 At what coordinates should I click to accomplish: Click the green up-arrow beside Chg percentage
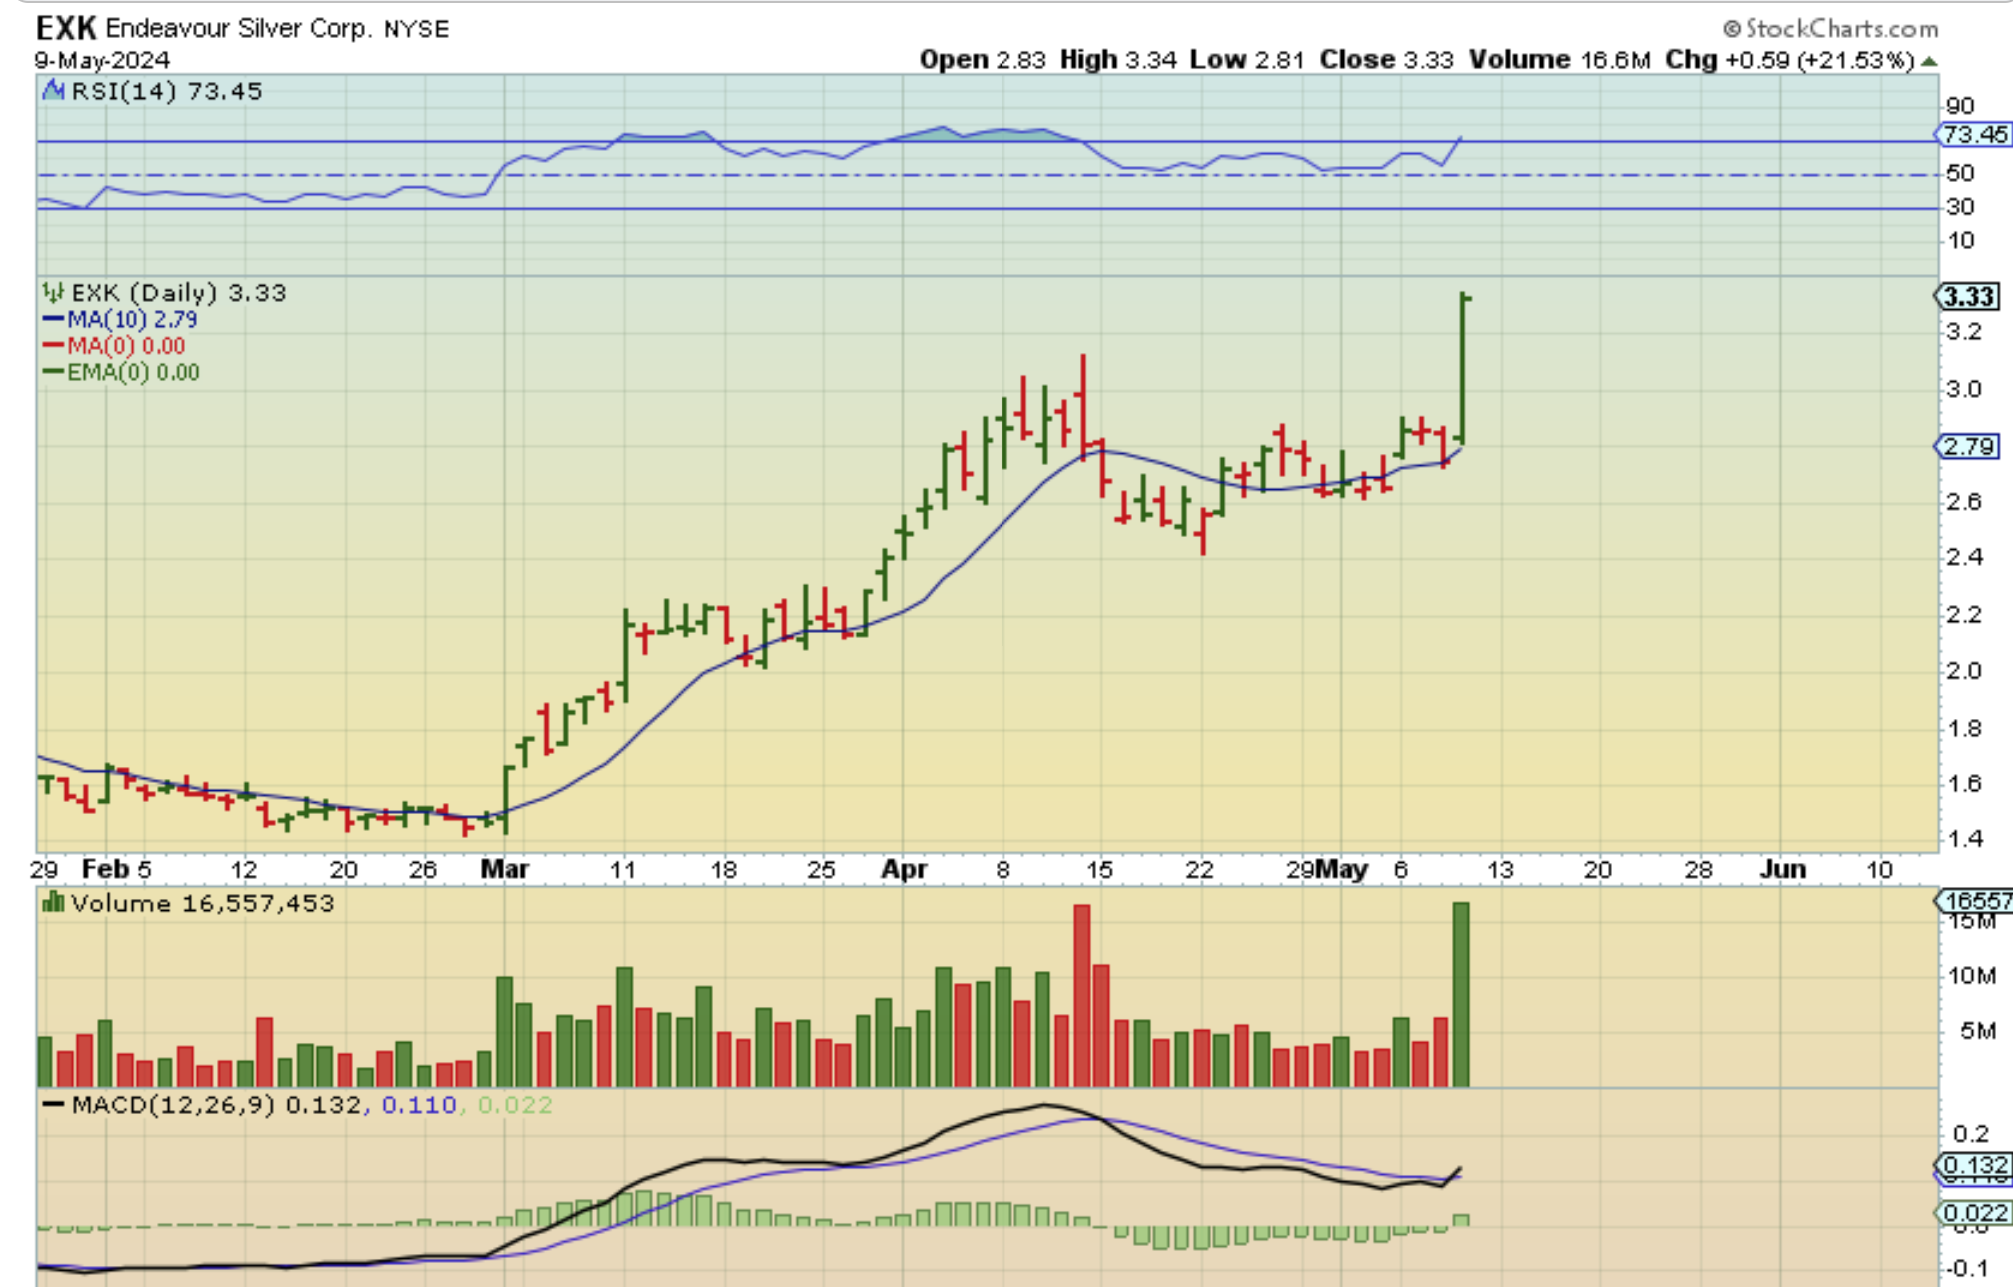[x=1929, y=61]
